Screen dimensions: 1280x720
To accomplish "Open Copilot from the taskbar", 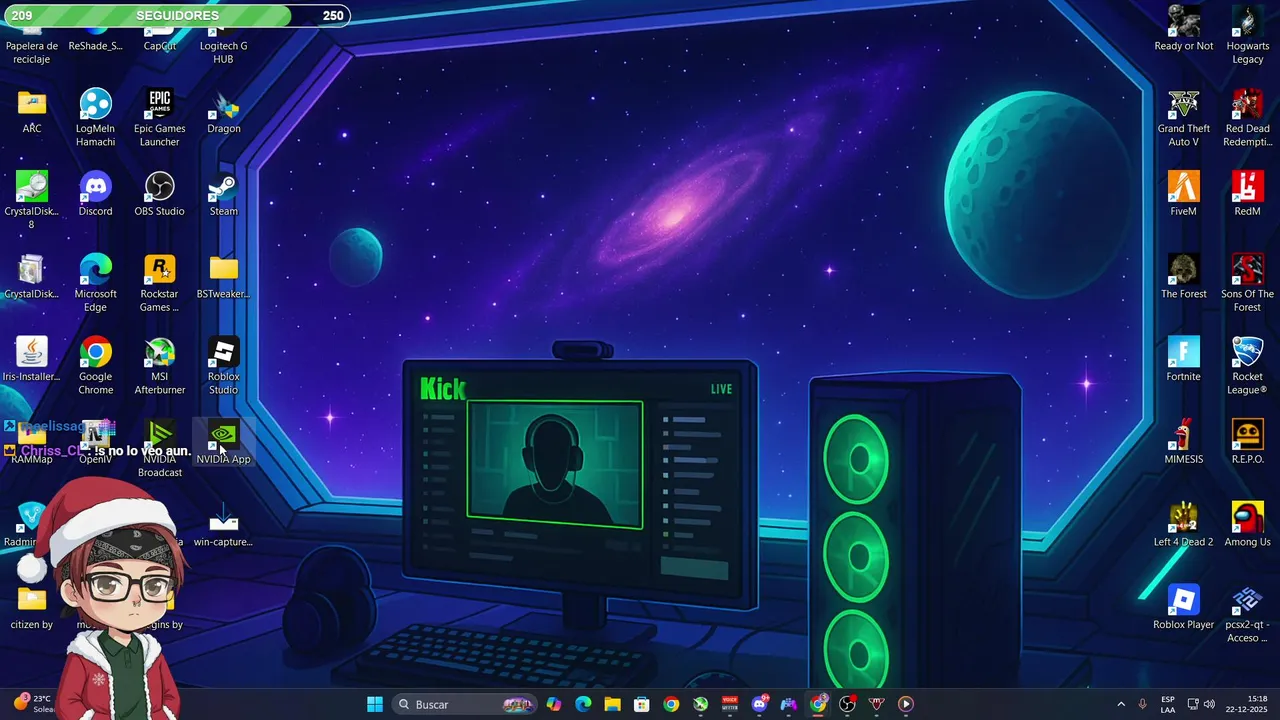I will click(554, 704).
